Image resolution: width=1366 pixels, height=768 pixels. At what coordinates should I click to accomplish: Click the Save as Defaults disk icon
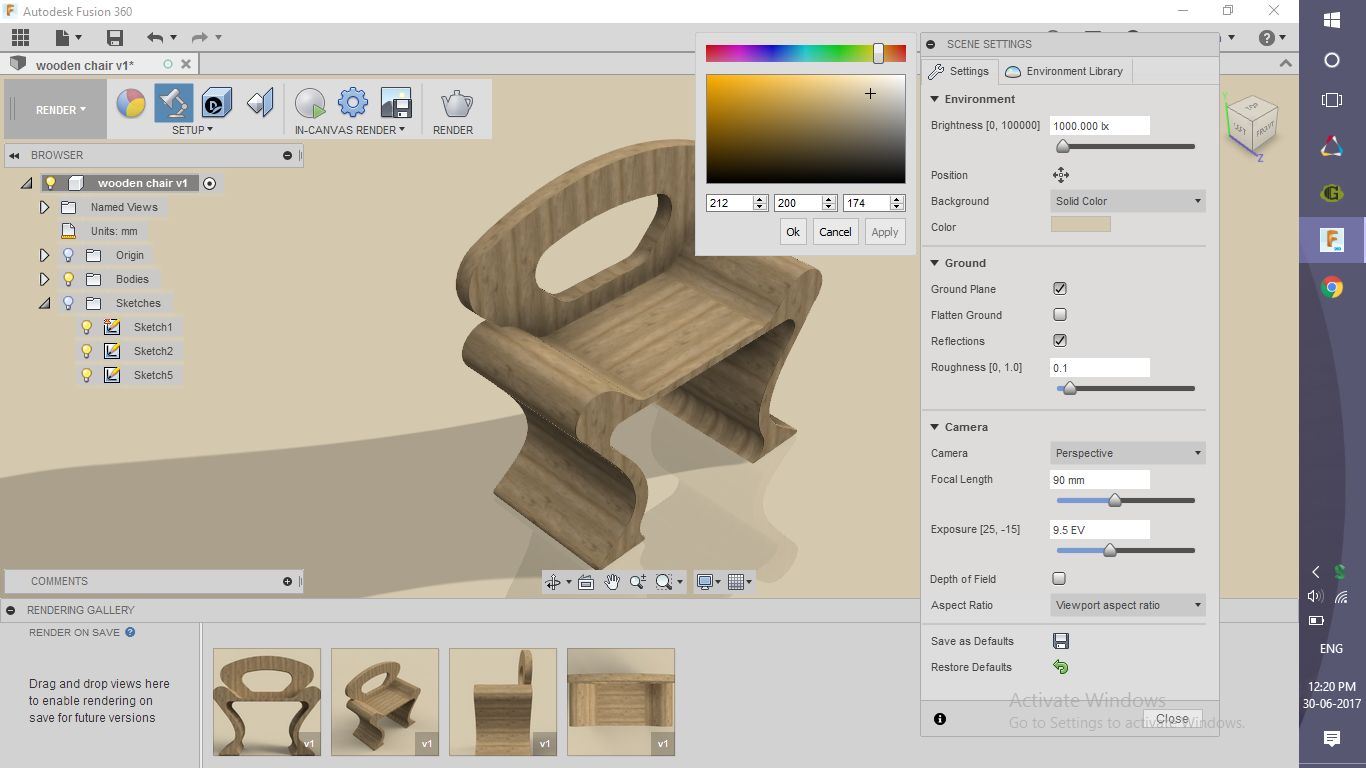click(1061, 641)
